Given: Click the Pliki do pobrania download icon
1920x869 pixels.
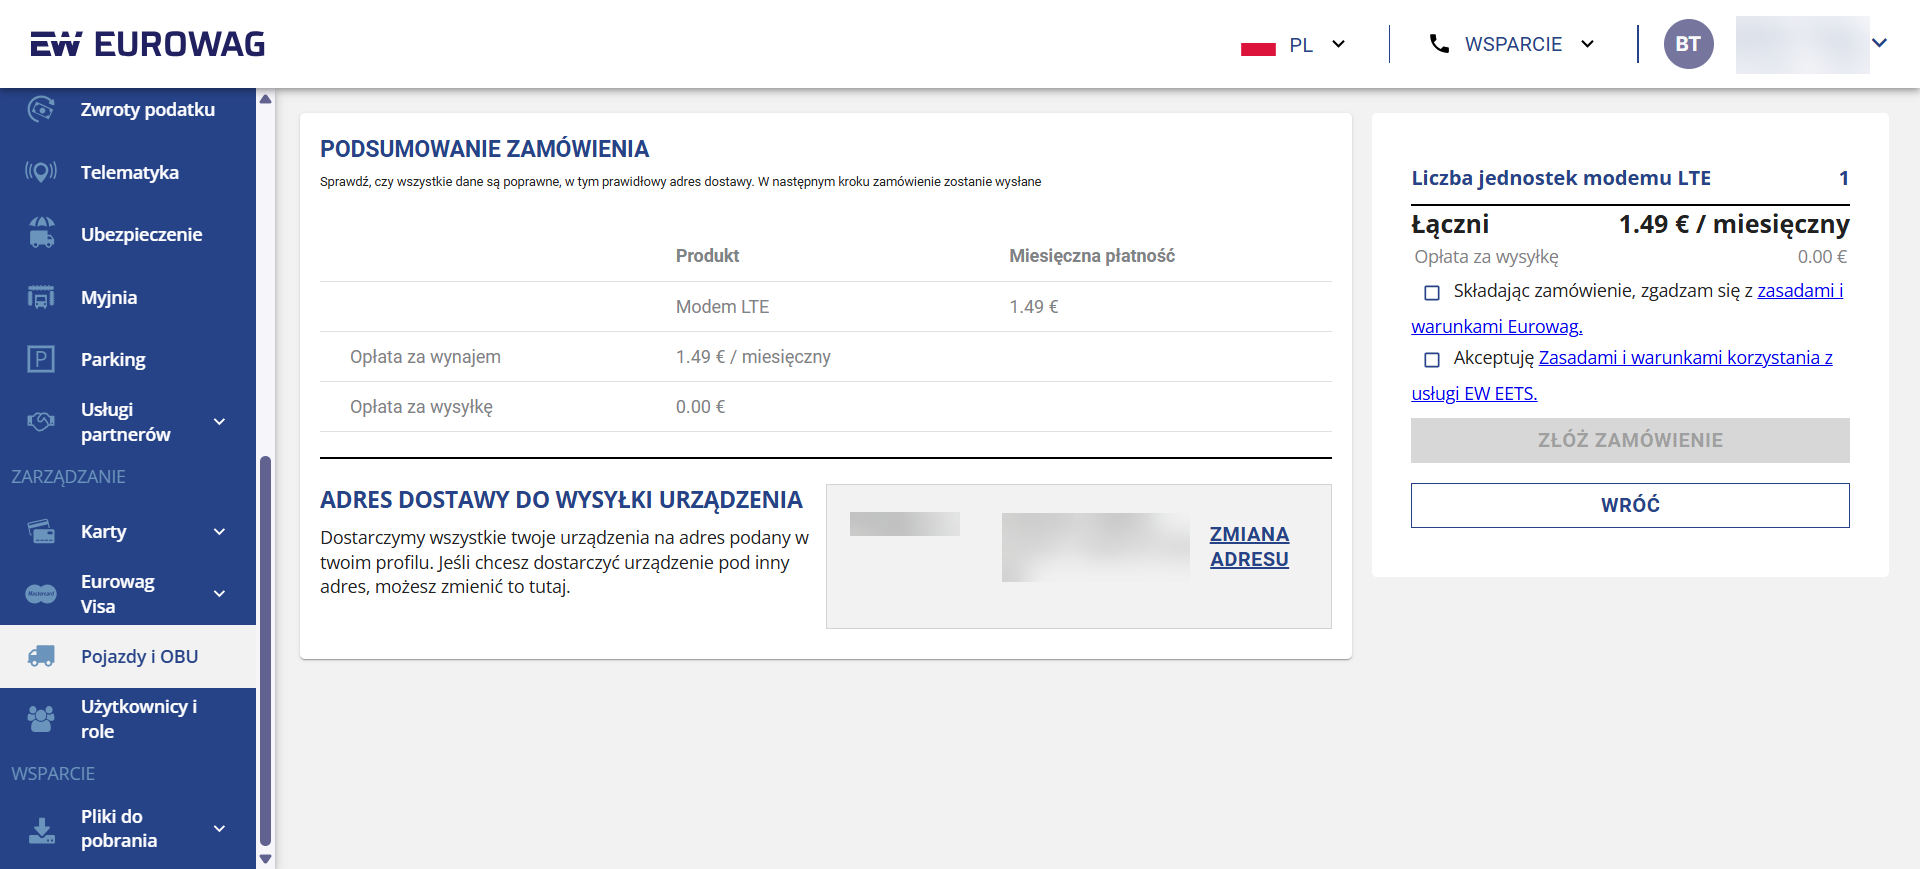Looking at the screenshot, I should pyautogui.click(x=41, y=829).
